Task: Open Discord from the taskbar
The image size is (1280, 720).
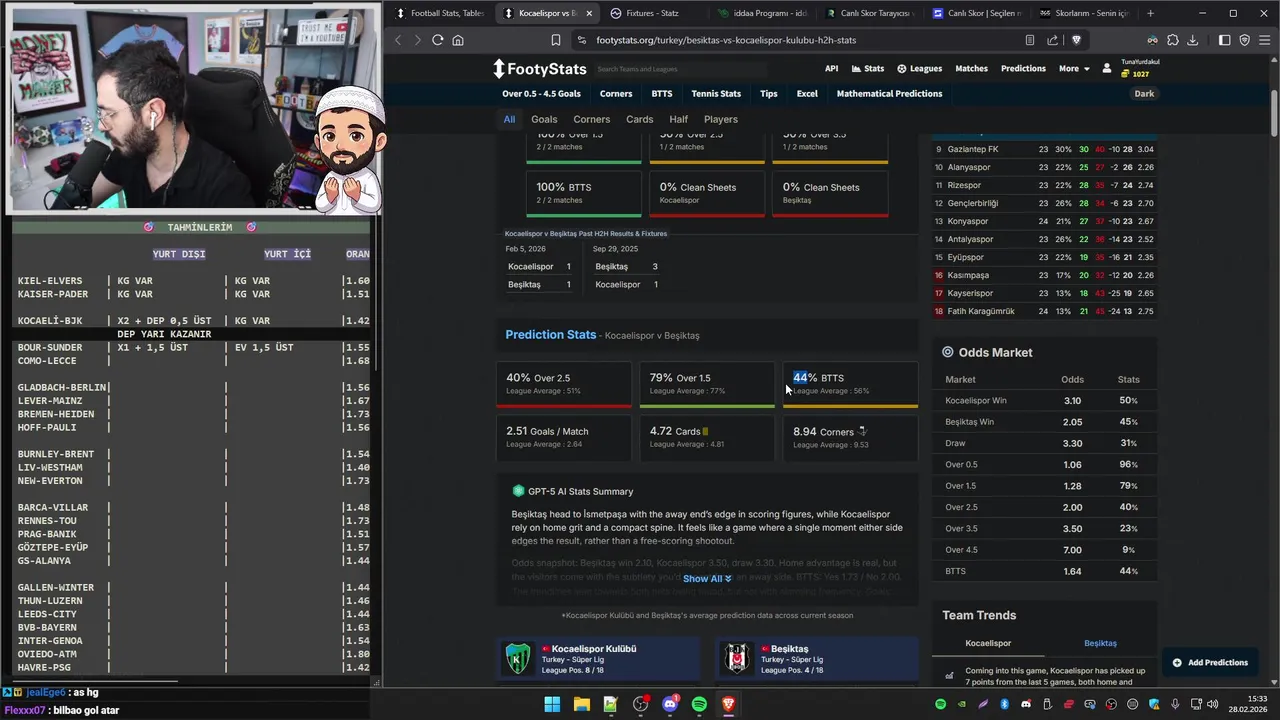Action: tap(670, 704)
